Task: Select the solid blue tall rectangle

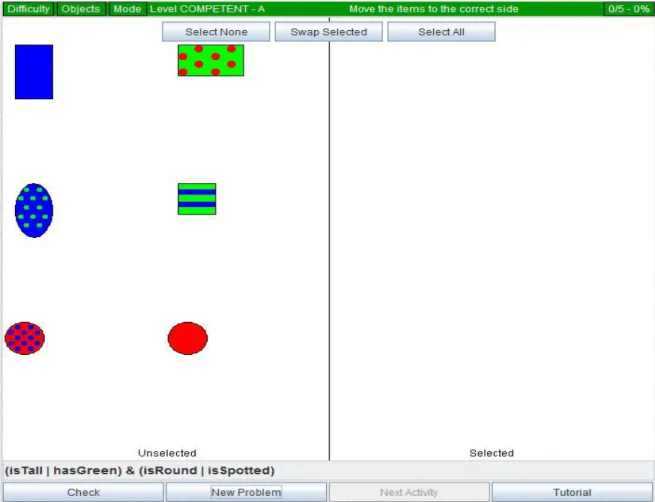Action: pos(34,72)
